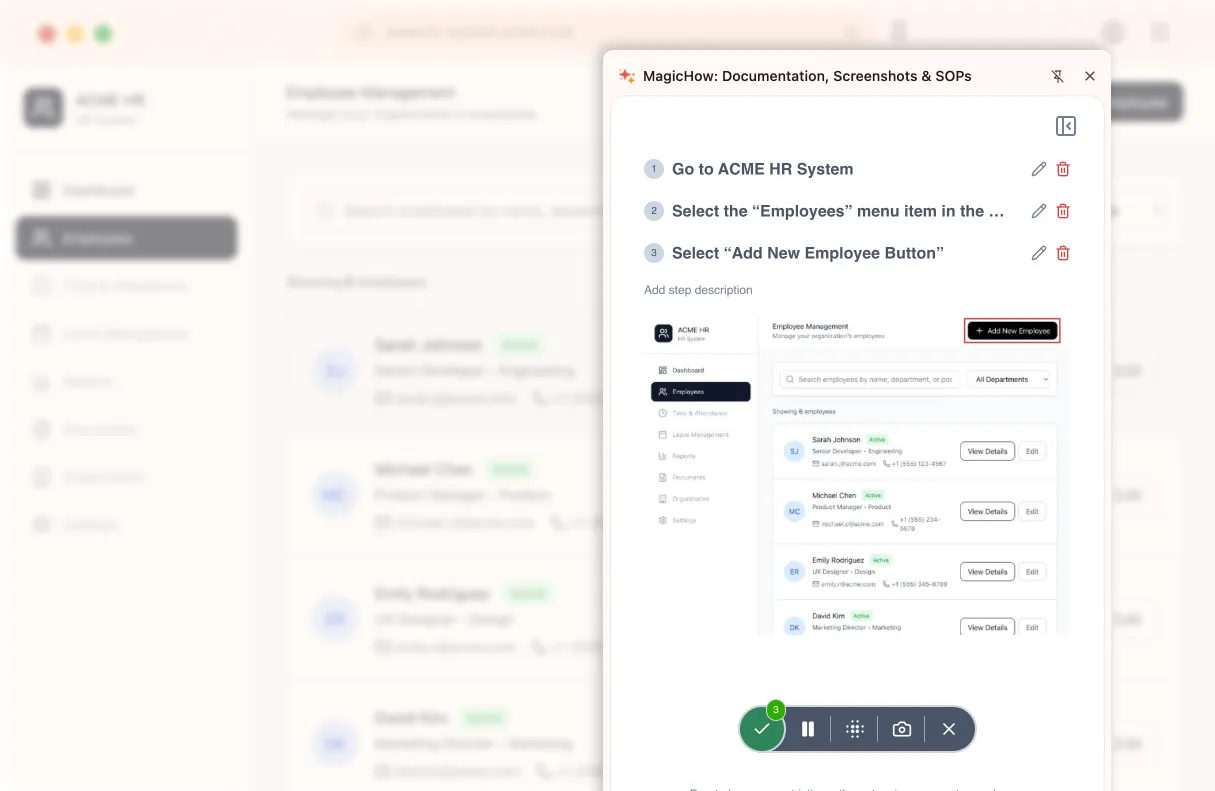Cancel recording with the toolbar X
This screenshot has height=791, width=1215.
point(949,729)
